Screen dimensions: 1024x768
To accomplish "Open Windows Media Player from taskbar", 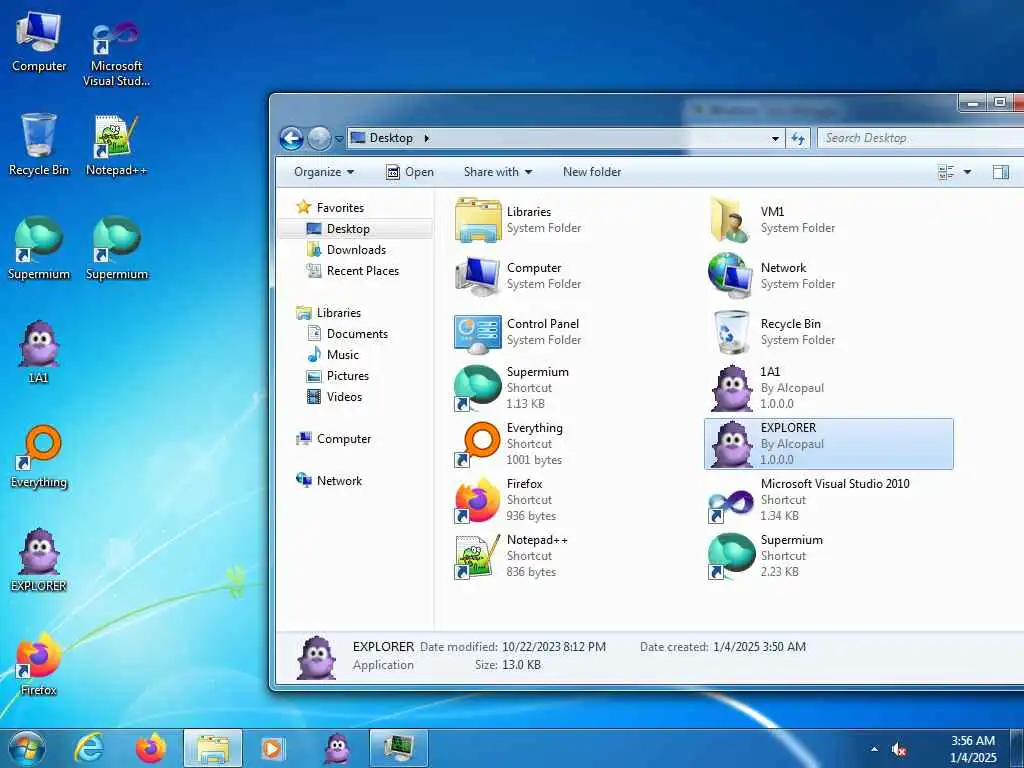I will (x=272, y=748).
